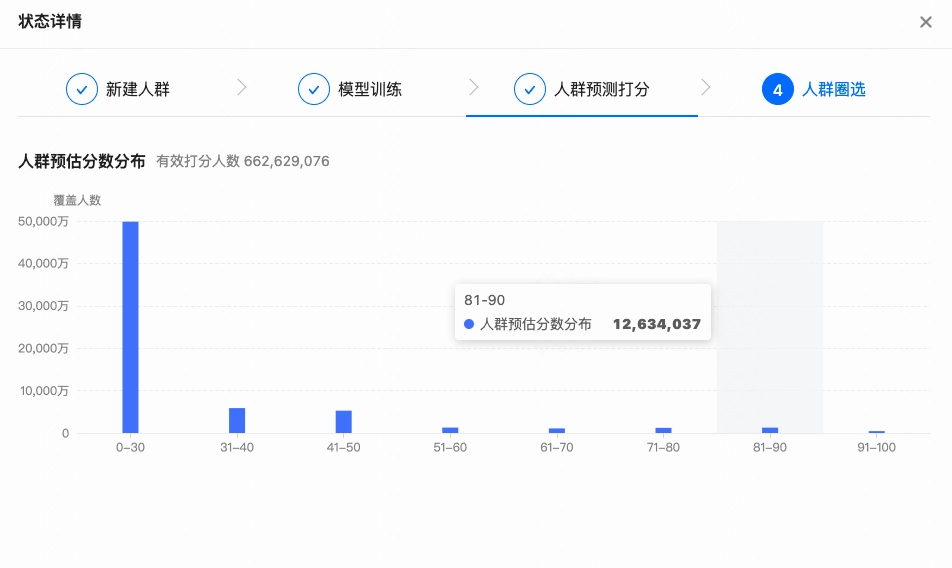Close the 状态详情 dialog
Viewport: 952px width, 568px height.
(925, 22)
